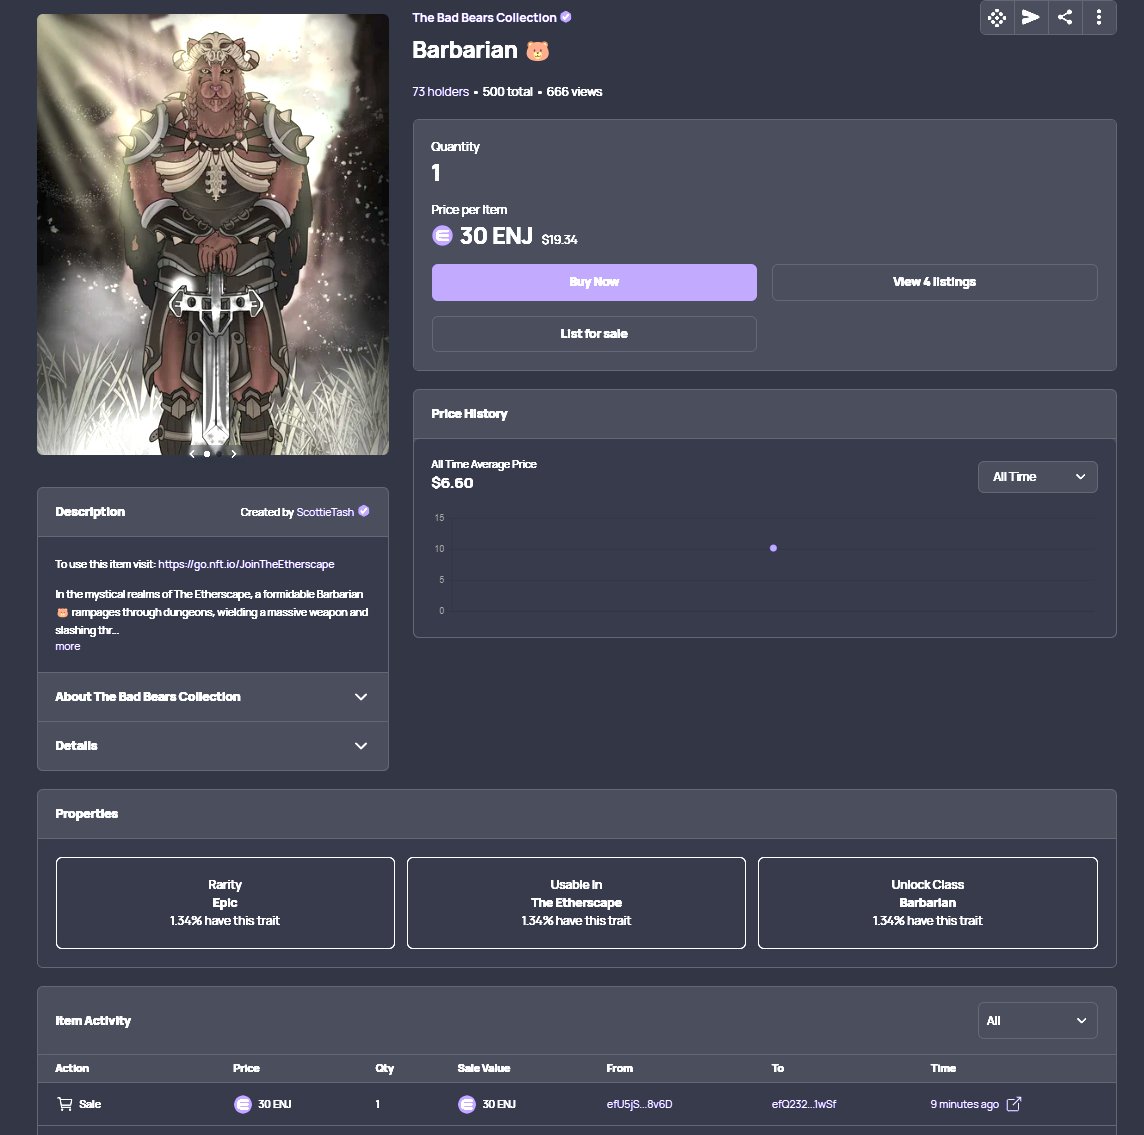Select the transfer arrow icon top right

pos(1030,17)
